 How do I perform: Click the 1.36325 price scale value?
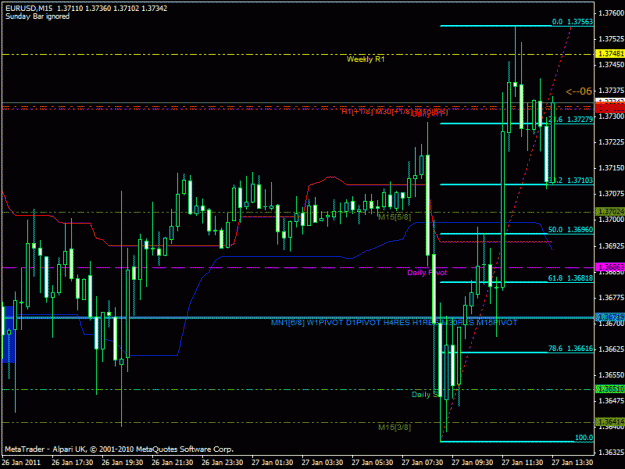(x=611, y=453)
